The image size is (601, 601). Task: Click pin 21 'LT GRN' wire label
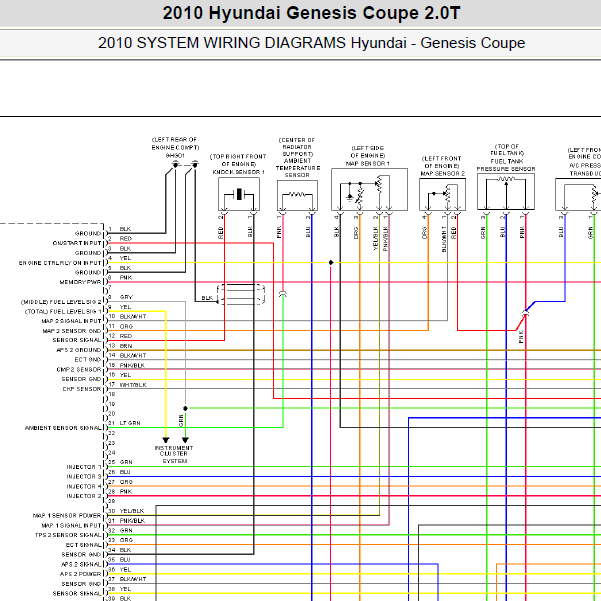coord(130,423)
